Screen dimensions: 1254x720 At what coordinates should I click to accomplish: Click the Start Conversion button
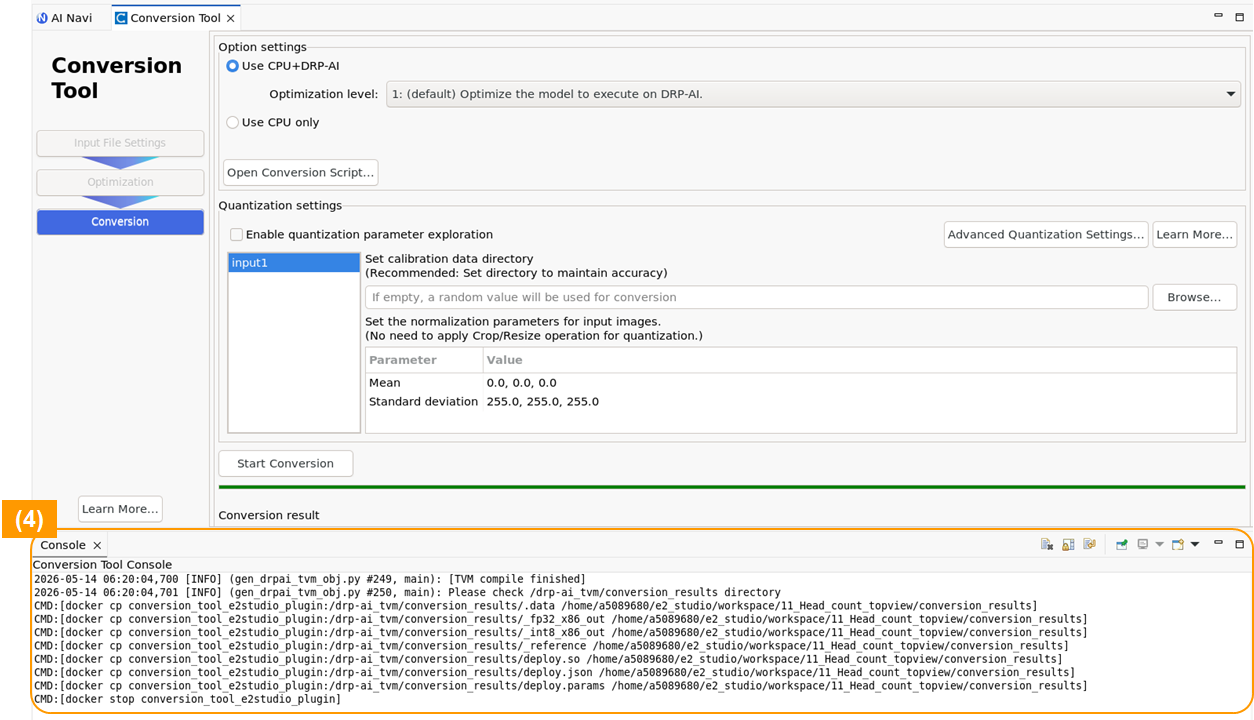pyautogui.click(x=285, y=464)
